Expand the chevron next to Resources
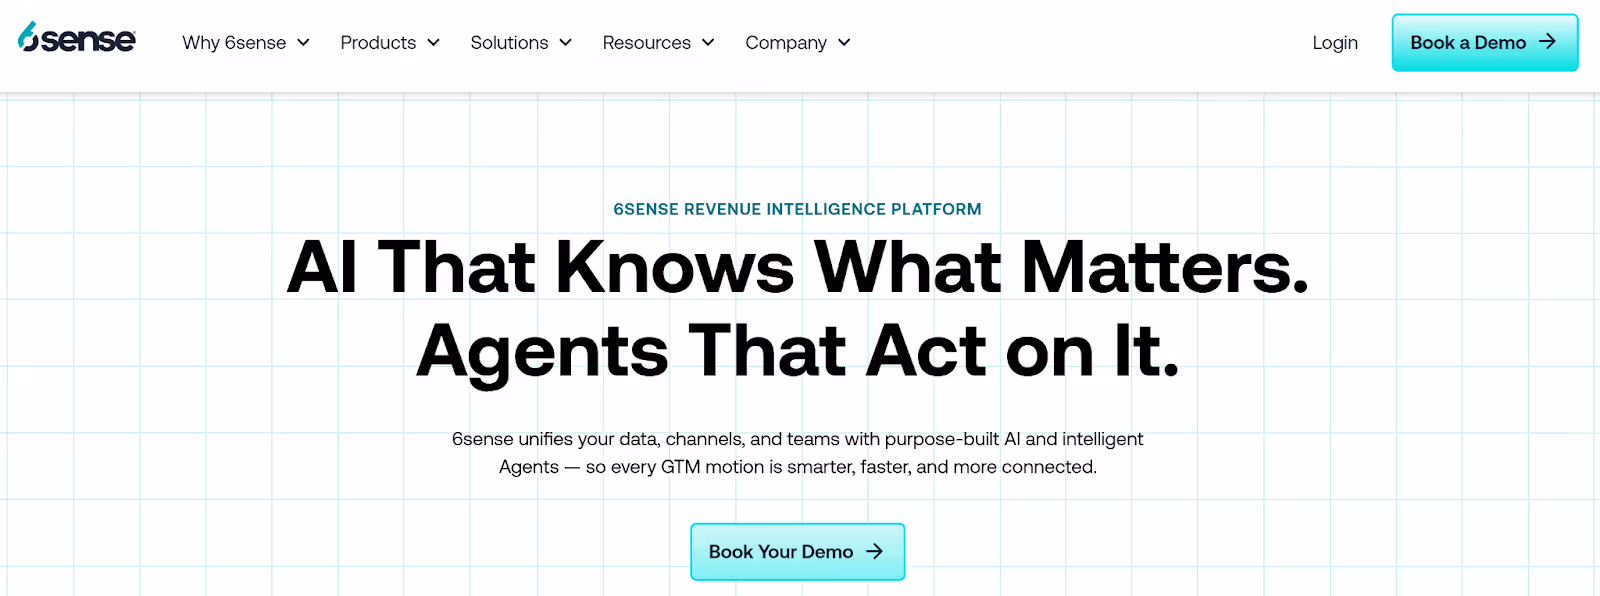The width and height of the screenshot is (1600, 596). point(708,42)
